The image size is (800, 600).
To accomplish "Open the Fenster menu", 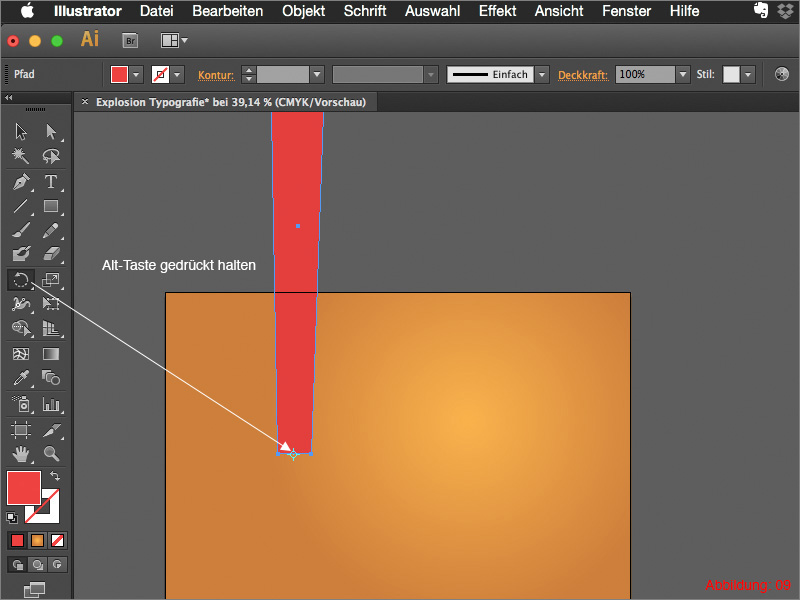I will click(x=626, y=11).
